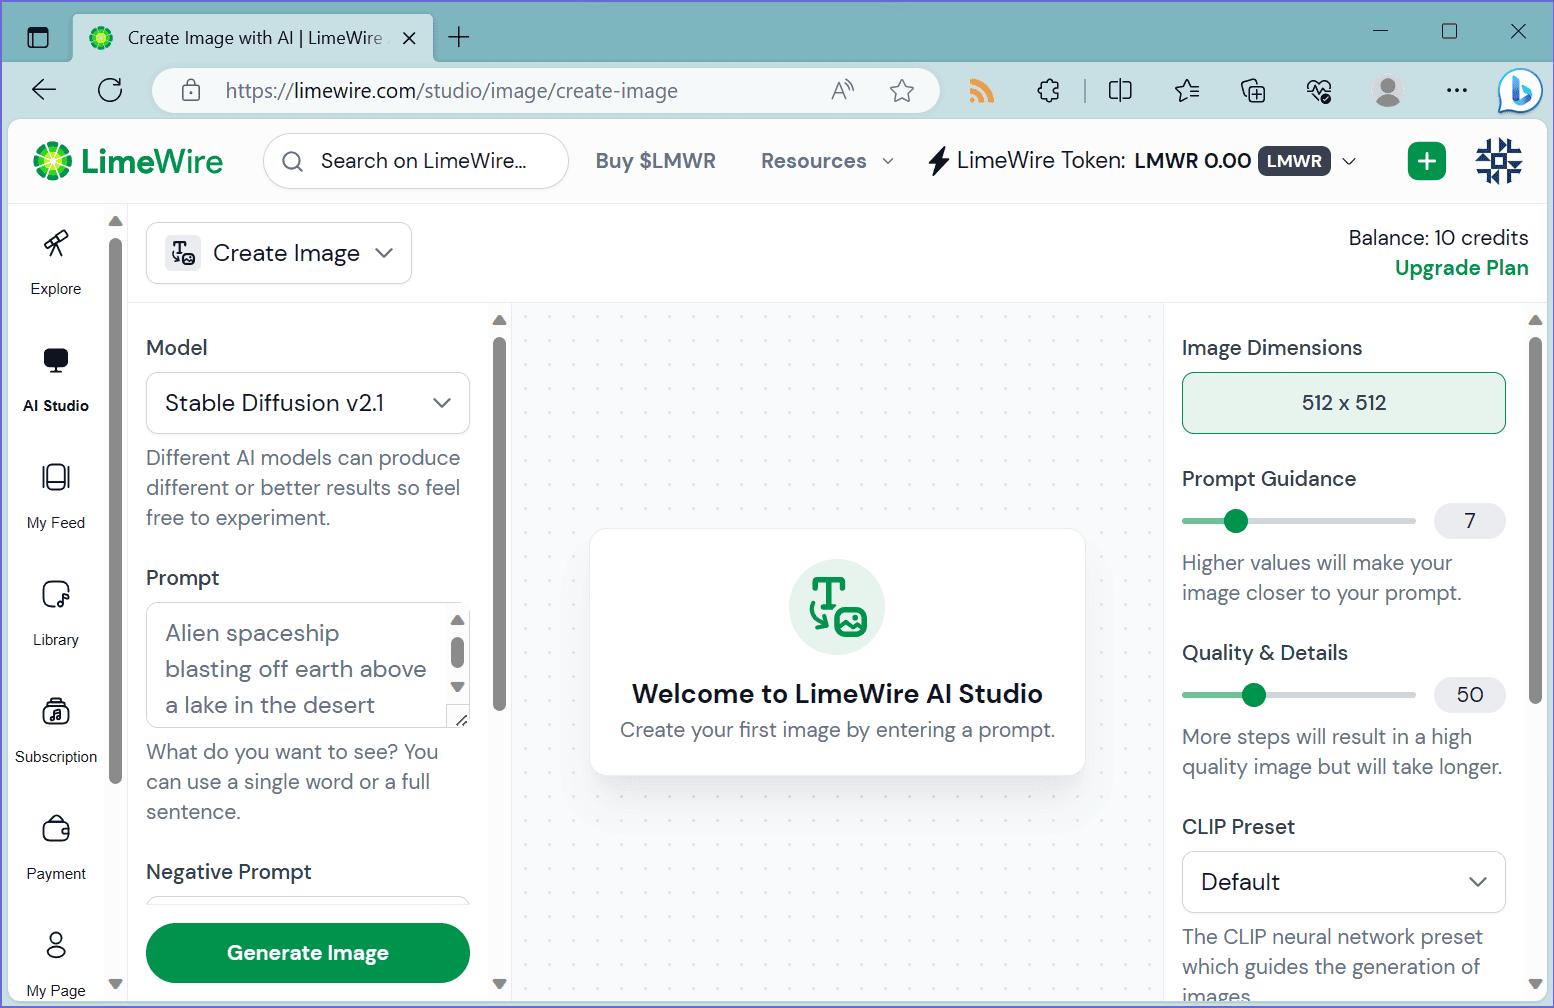Expand the Create Image dropdown

click(279, 253)
